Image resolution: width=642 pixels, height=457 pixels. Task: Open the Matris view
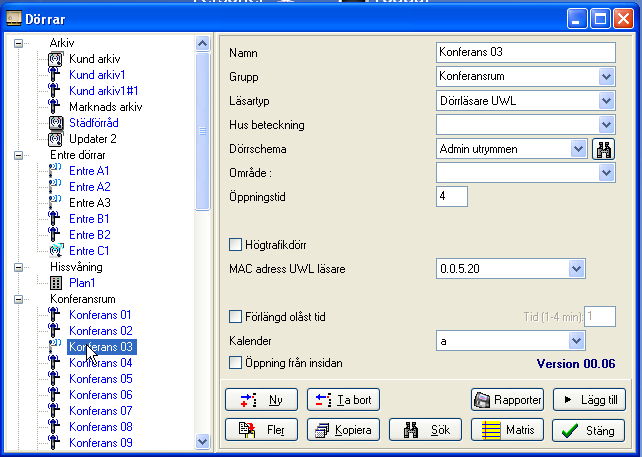point(507,430)
